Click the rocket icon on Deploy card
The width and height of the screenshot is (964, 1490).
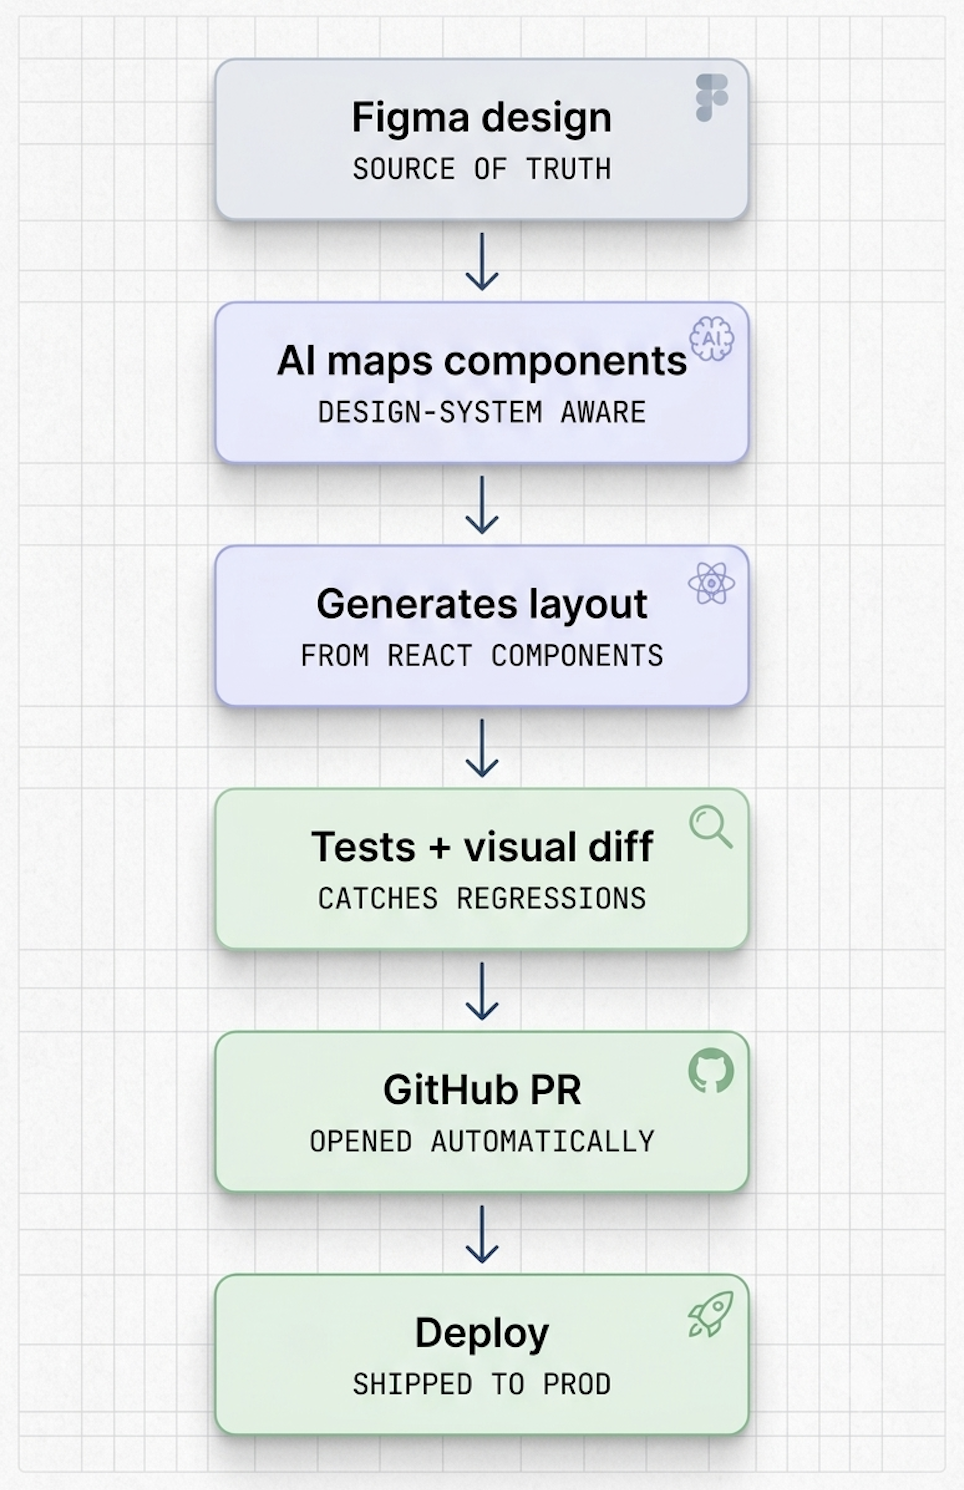(711, 1314)
